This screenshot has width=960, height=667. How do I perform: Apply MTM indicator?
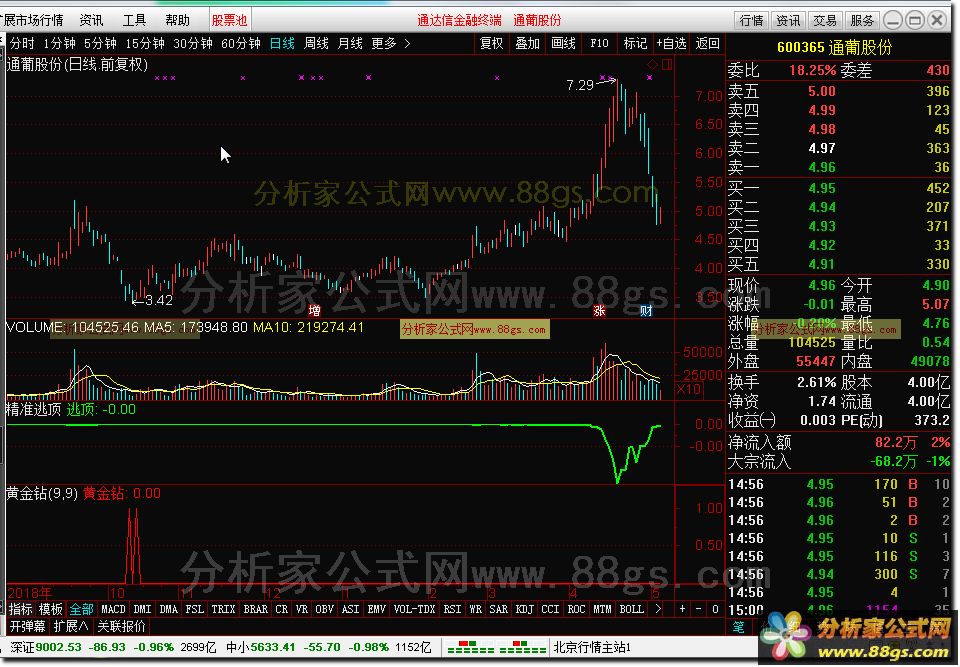(x=602, y=609)
